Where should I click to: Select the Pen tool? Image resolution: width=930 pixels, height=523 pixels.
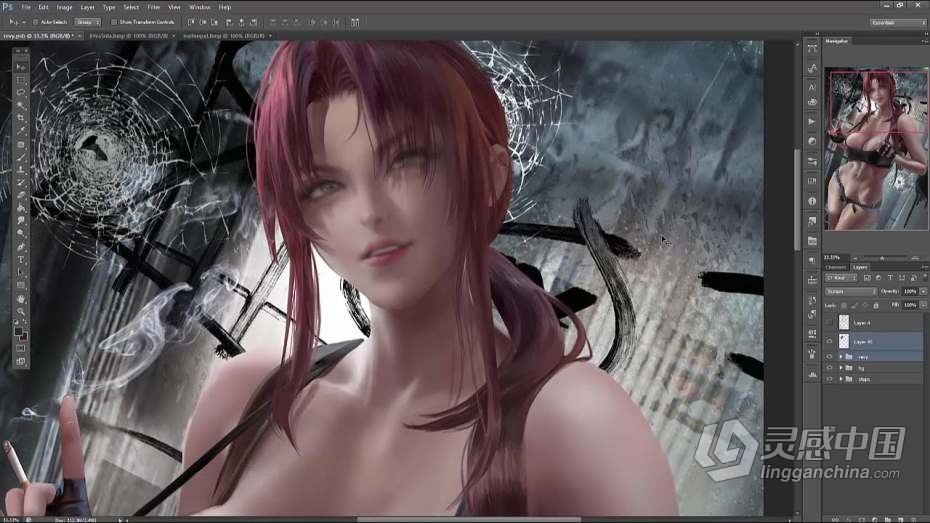[21, 247]
